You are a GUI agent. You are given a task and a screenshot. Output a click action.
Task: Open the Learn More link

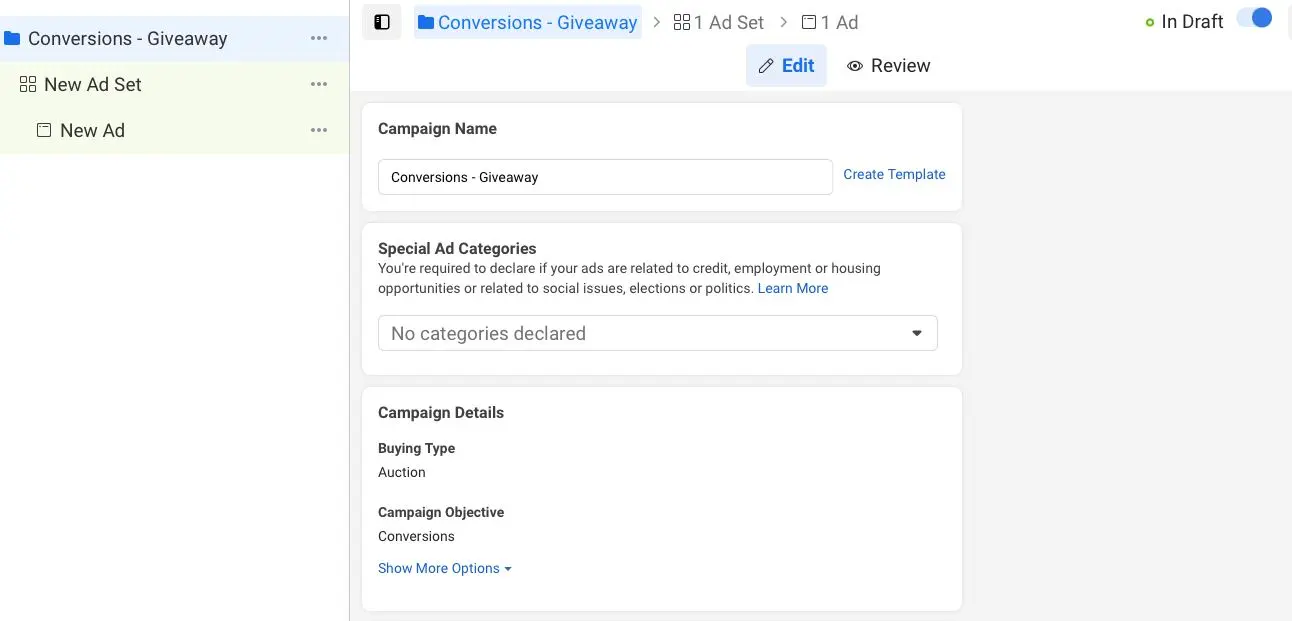pyautogui.click(x=793, y=288)
